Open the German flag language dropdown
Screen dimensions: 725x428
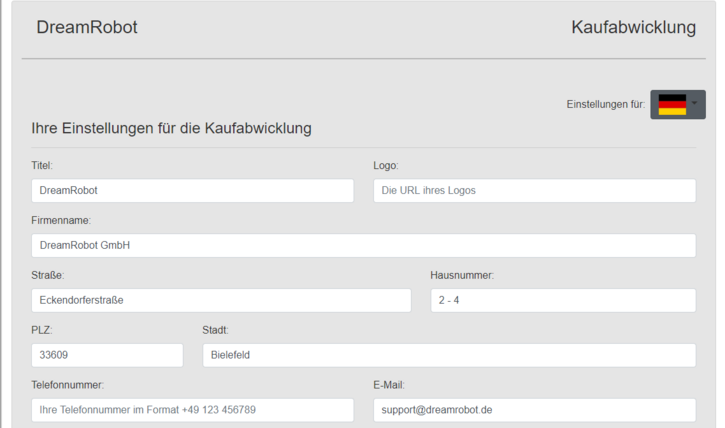pos(677,104)
